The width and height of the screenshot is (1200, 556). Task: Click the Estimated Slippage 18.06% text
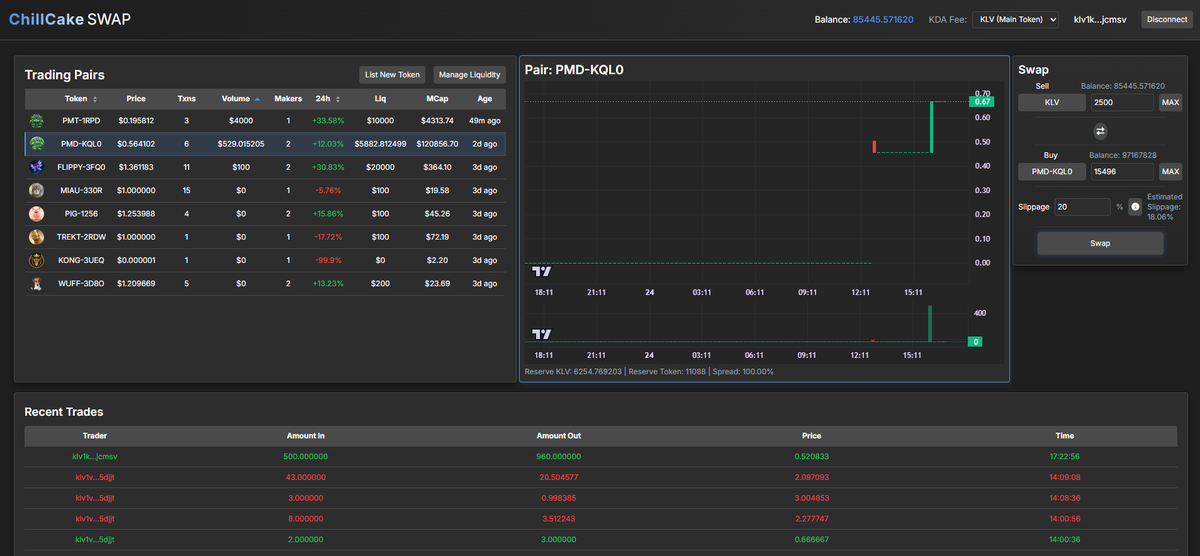tap(1164, 207)
